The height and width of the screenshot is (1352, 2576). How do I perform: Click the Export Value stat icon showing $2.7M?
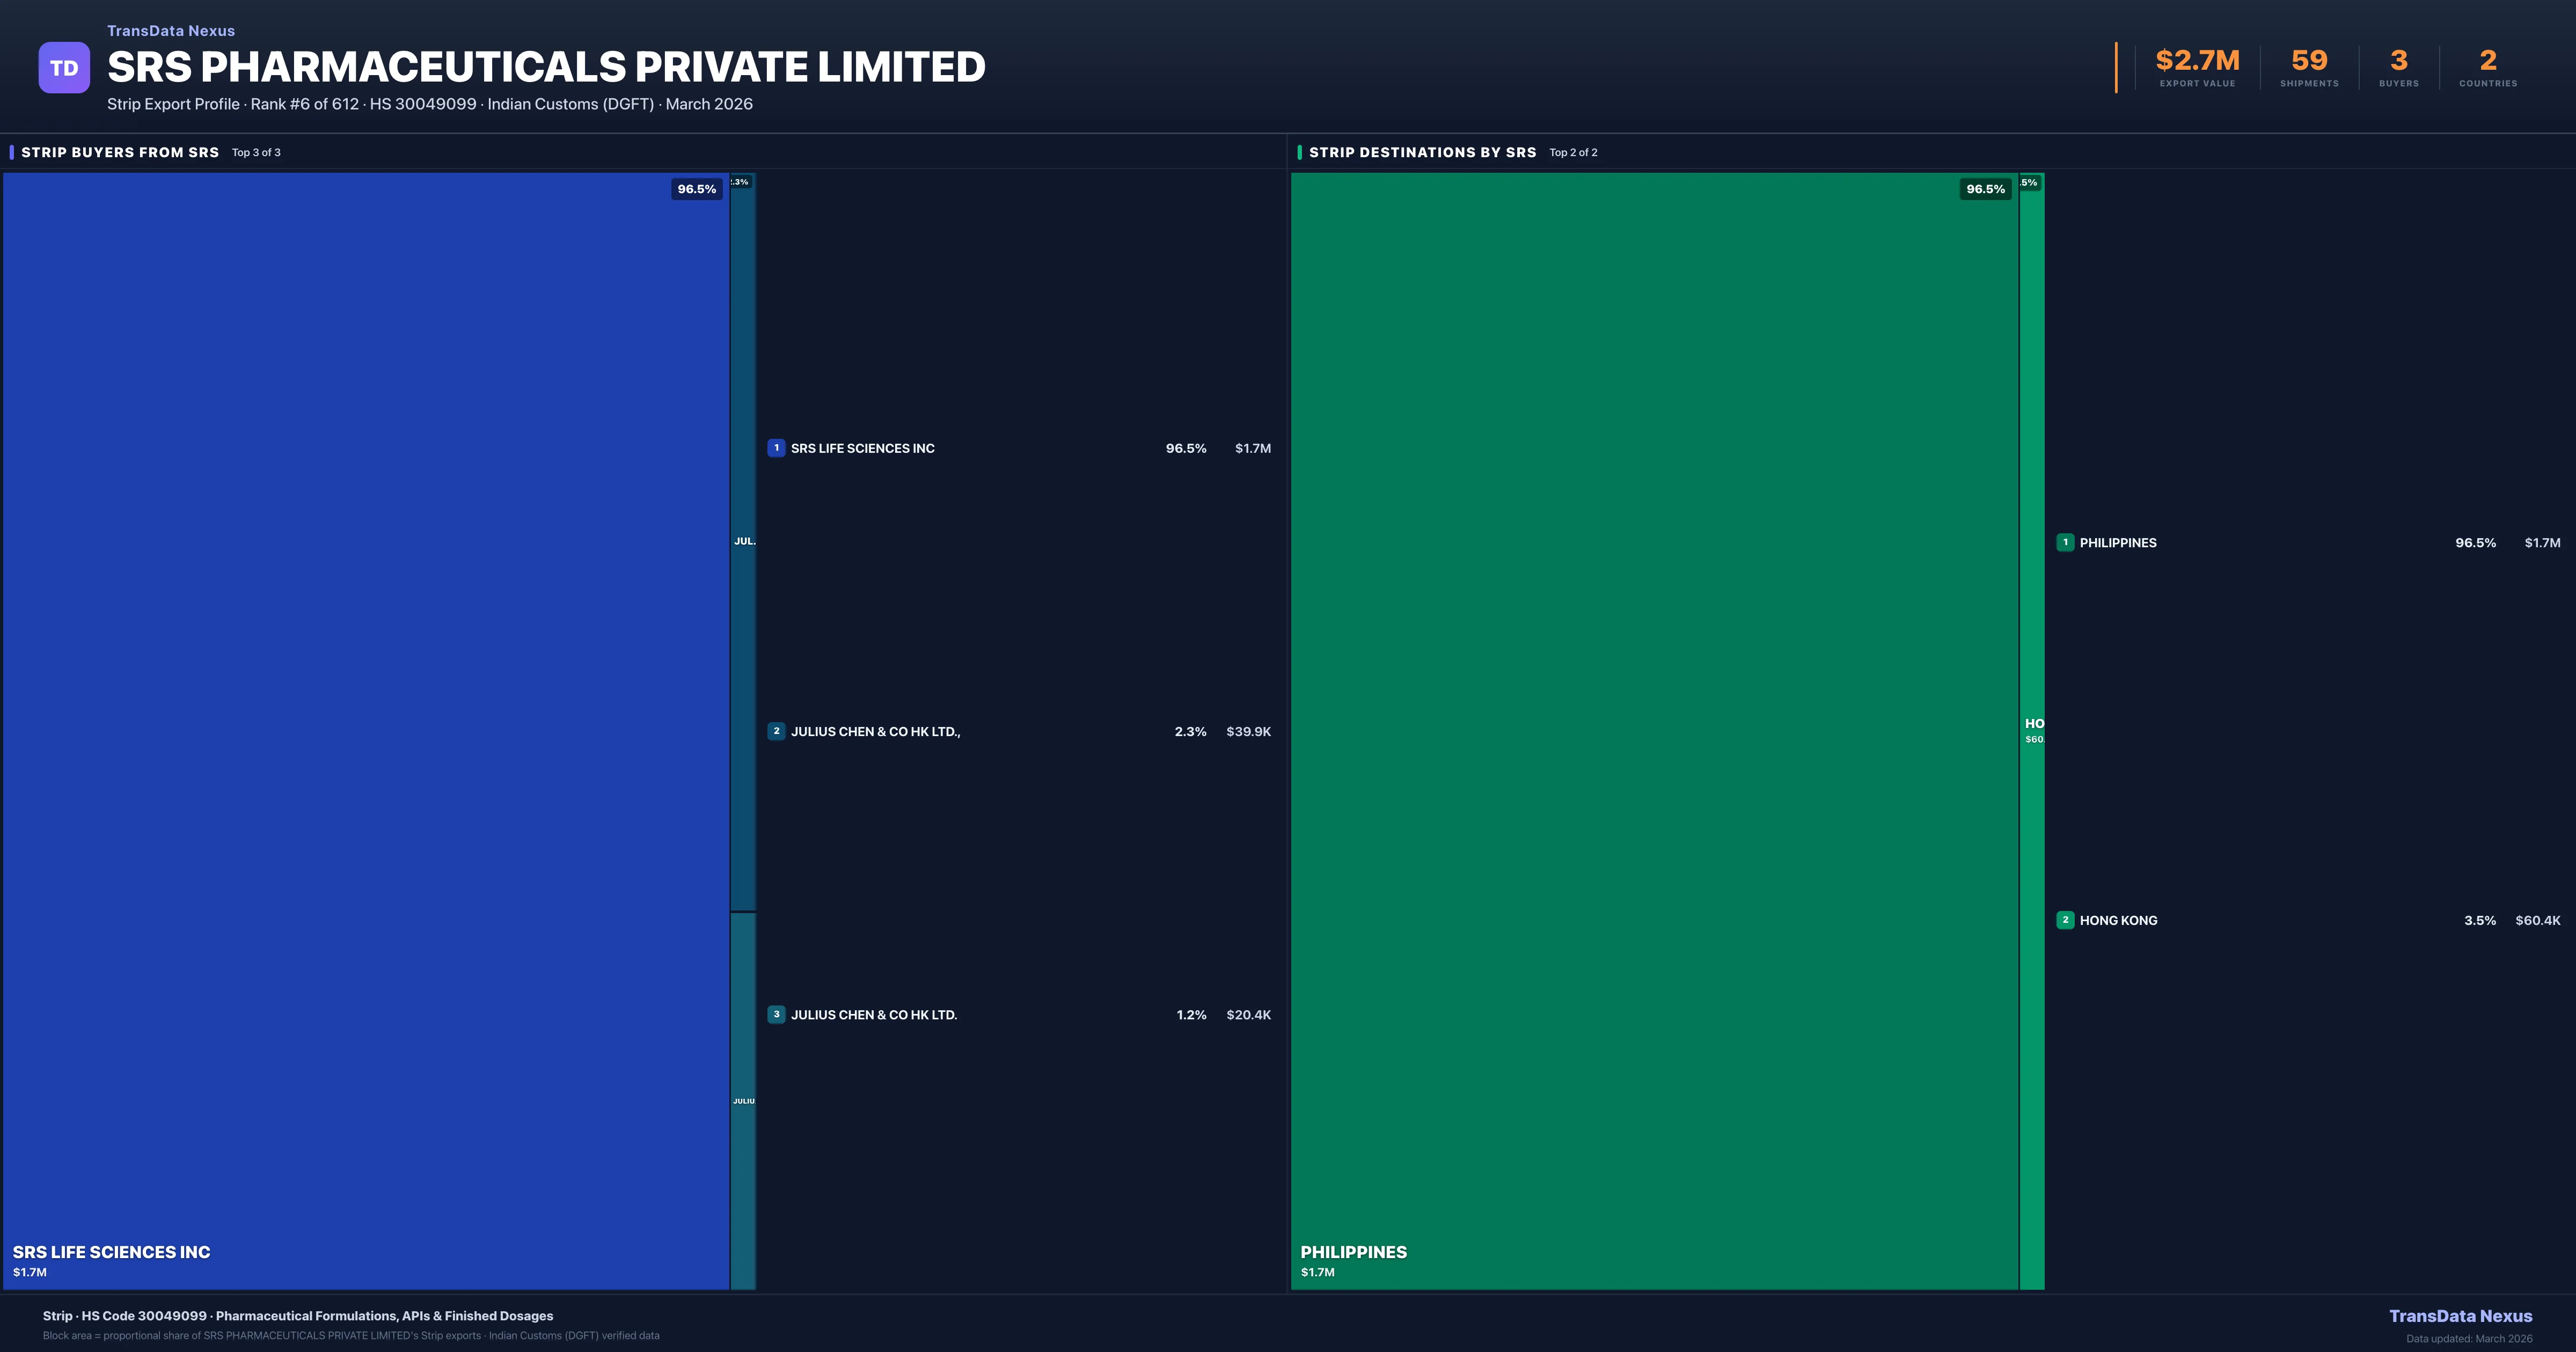click(x=2196, y=60)
